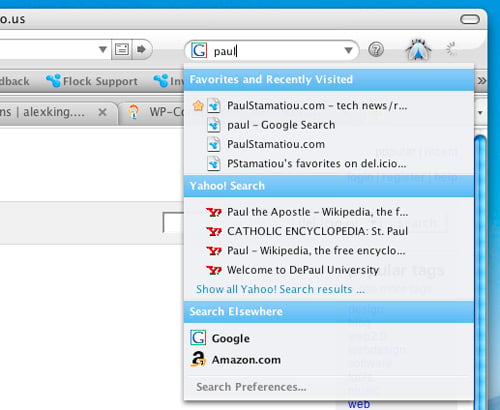500x410 pixels.
Task: Click page icon beside PStamatiou's favorites
Action: 214,164
